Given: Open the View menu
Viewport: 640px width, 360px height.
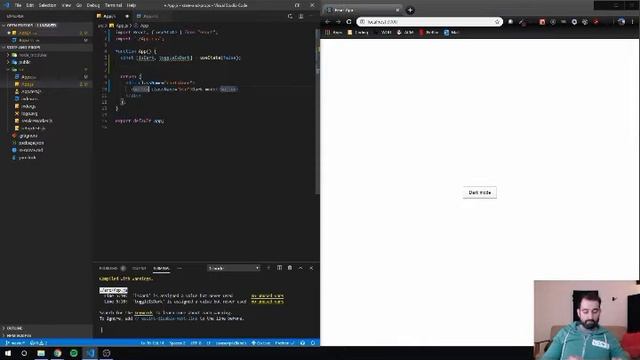Looking at the screenshot, I should (66, 5).
